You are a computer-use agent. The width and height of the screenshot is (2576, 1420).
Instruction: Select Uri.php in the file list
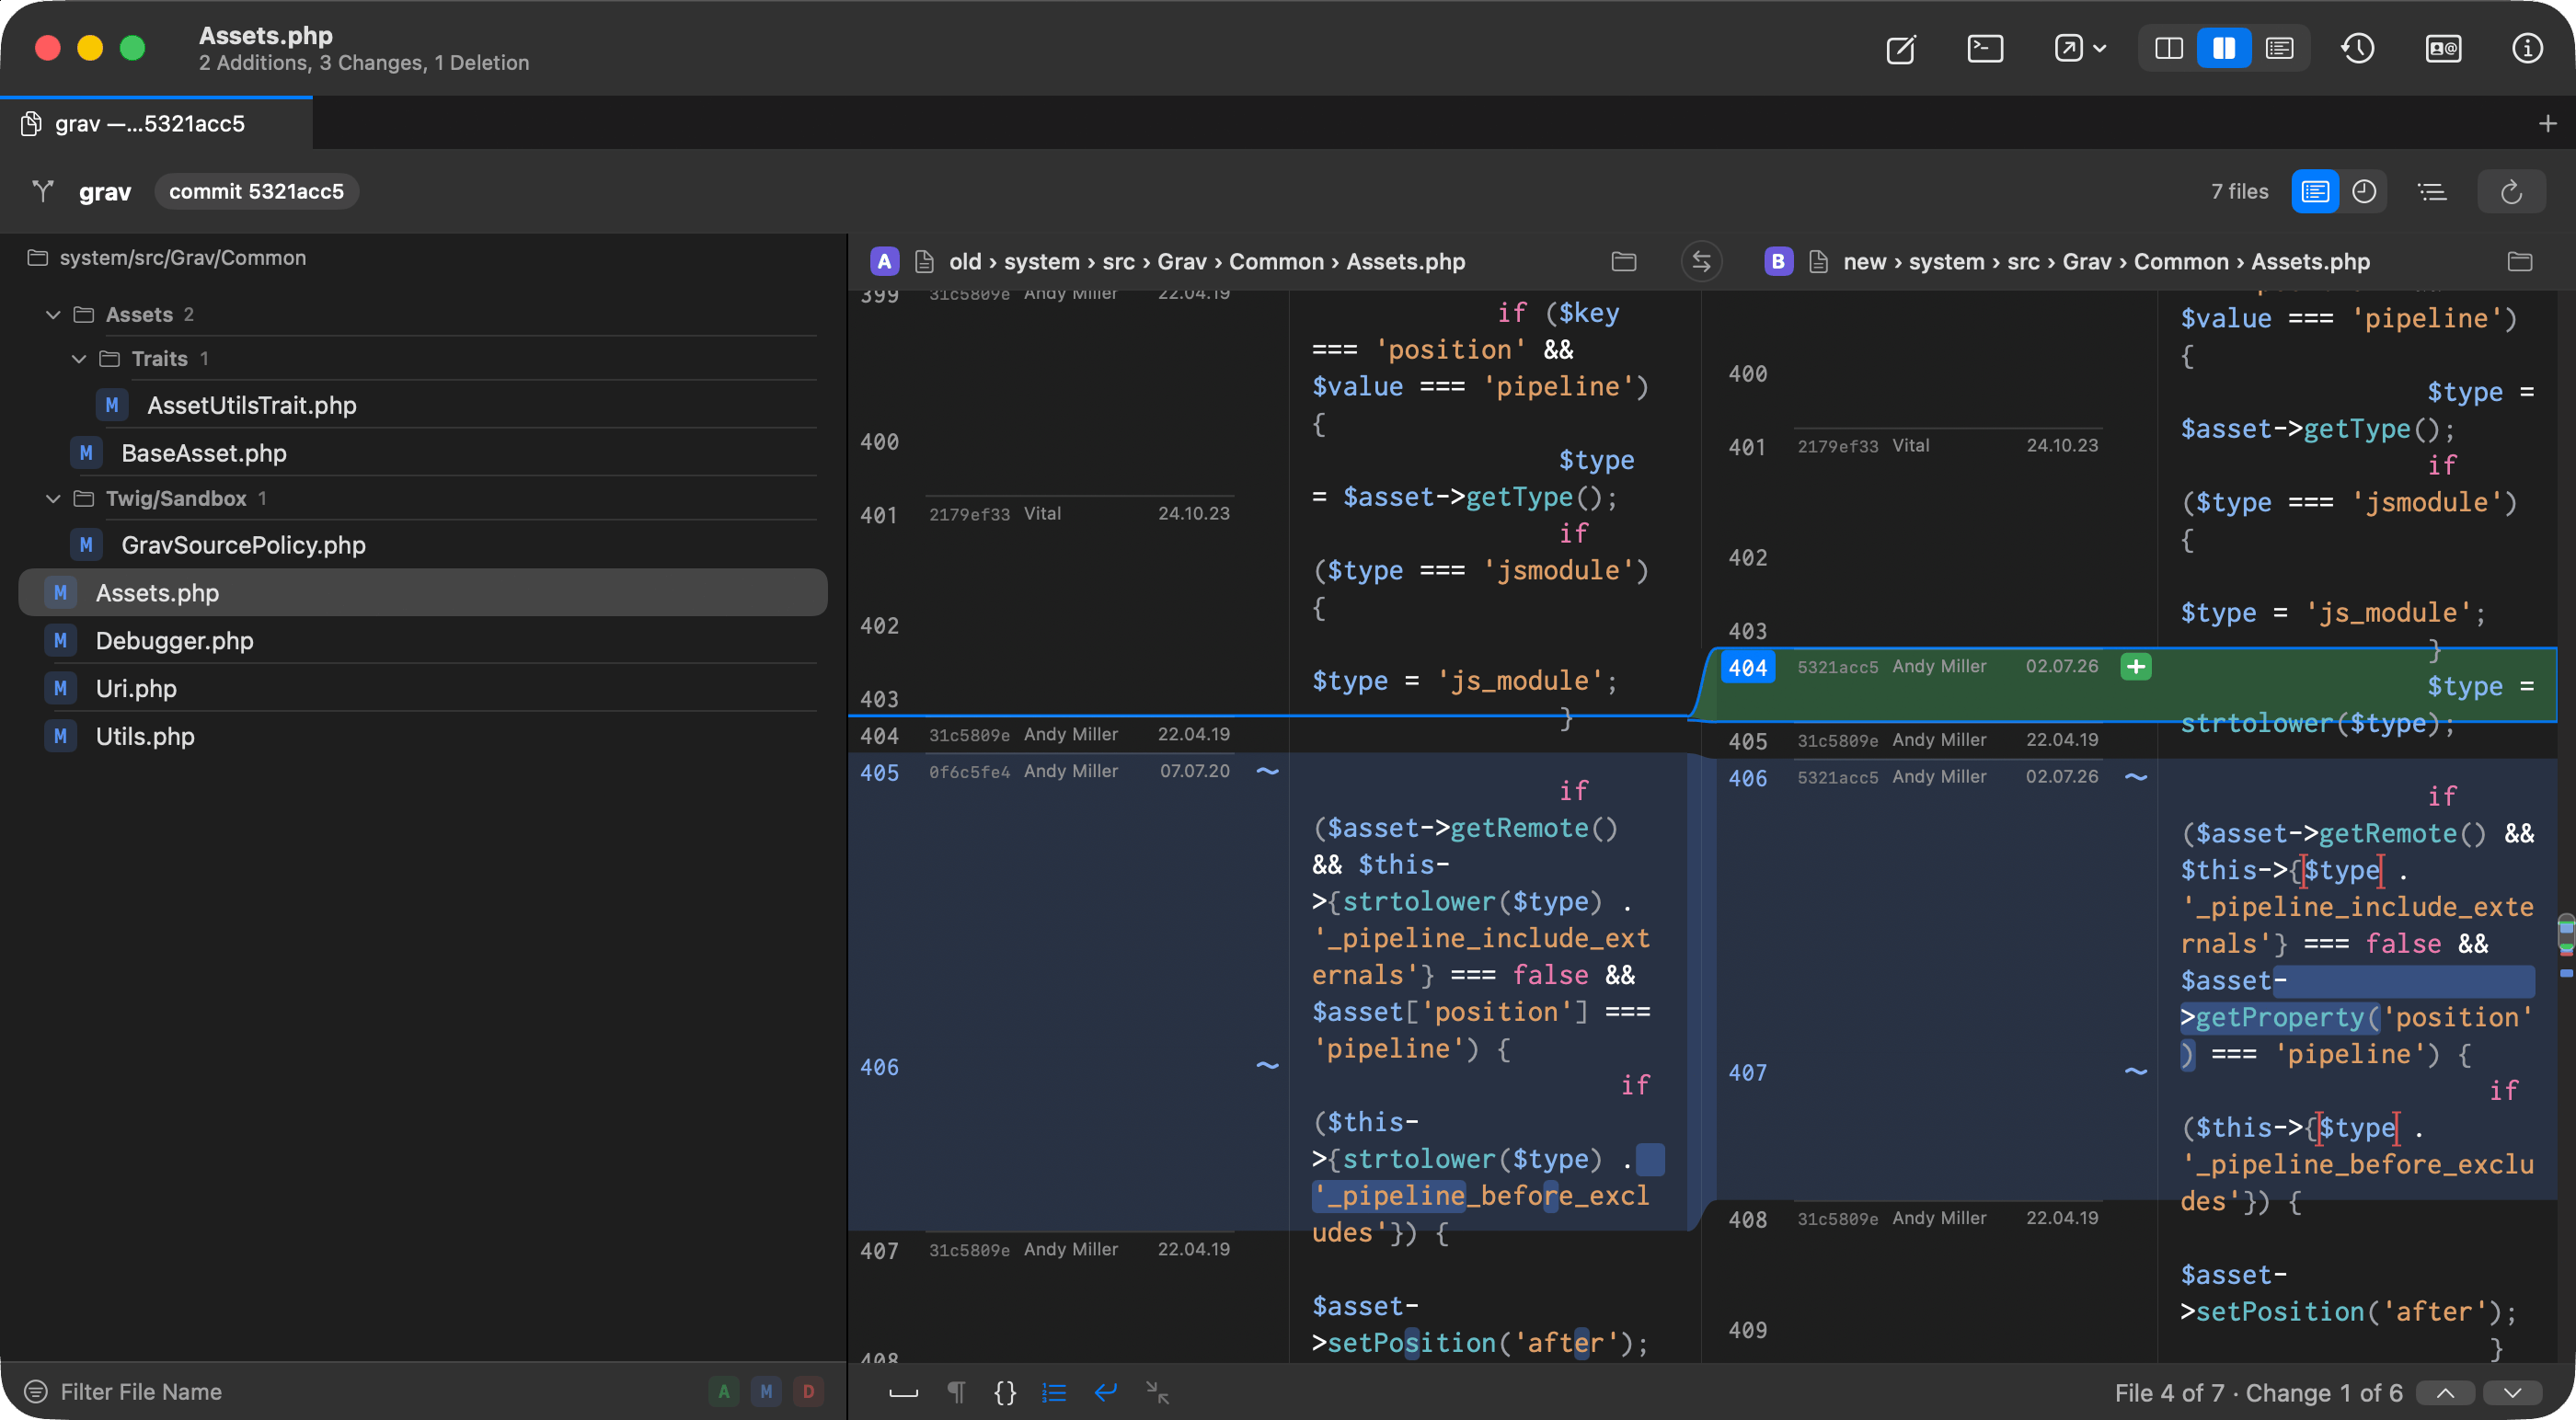point(135,688)
